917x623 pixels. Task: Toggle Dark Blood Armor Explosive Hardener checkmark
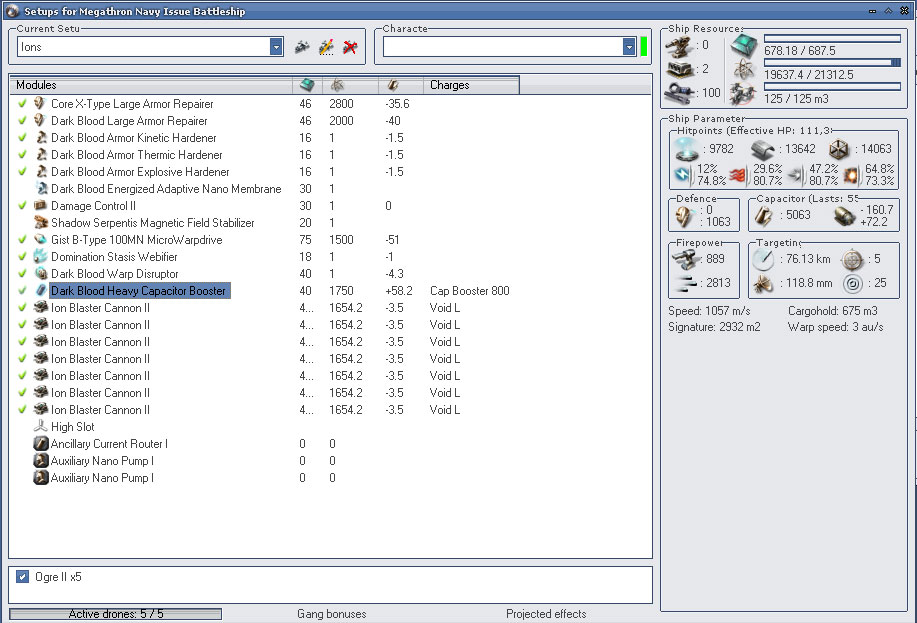click(x=22, y=171)
